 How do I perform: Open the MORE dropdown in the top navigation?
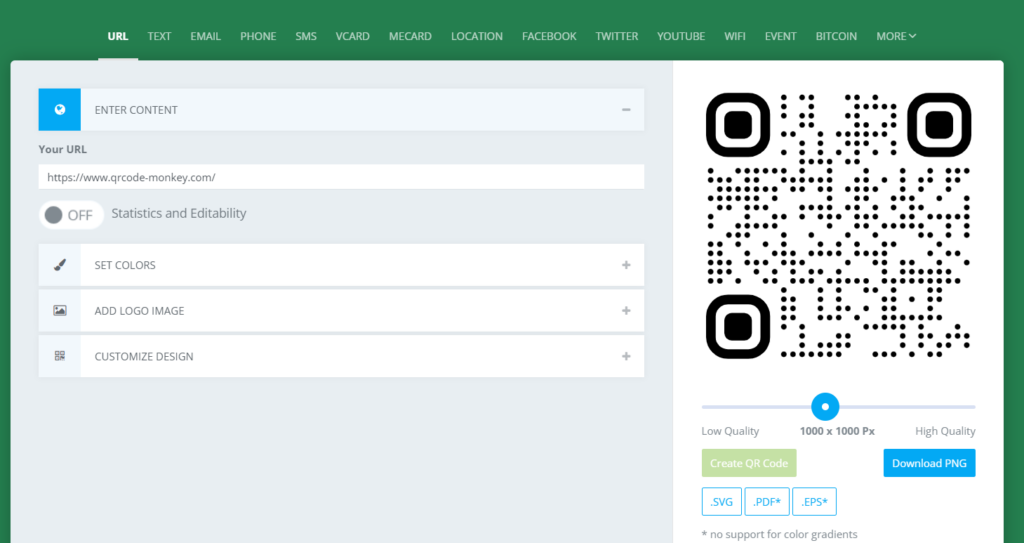point(896,36)
